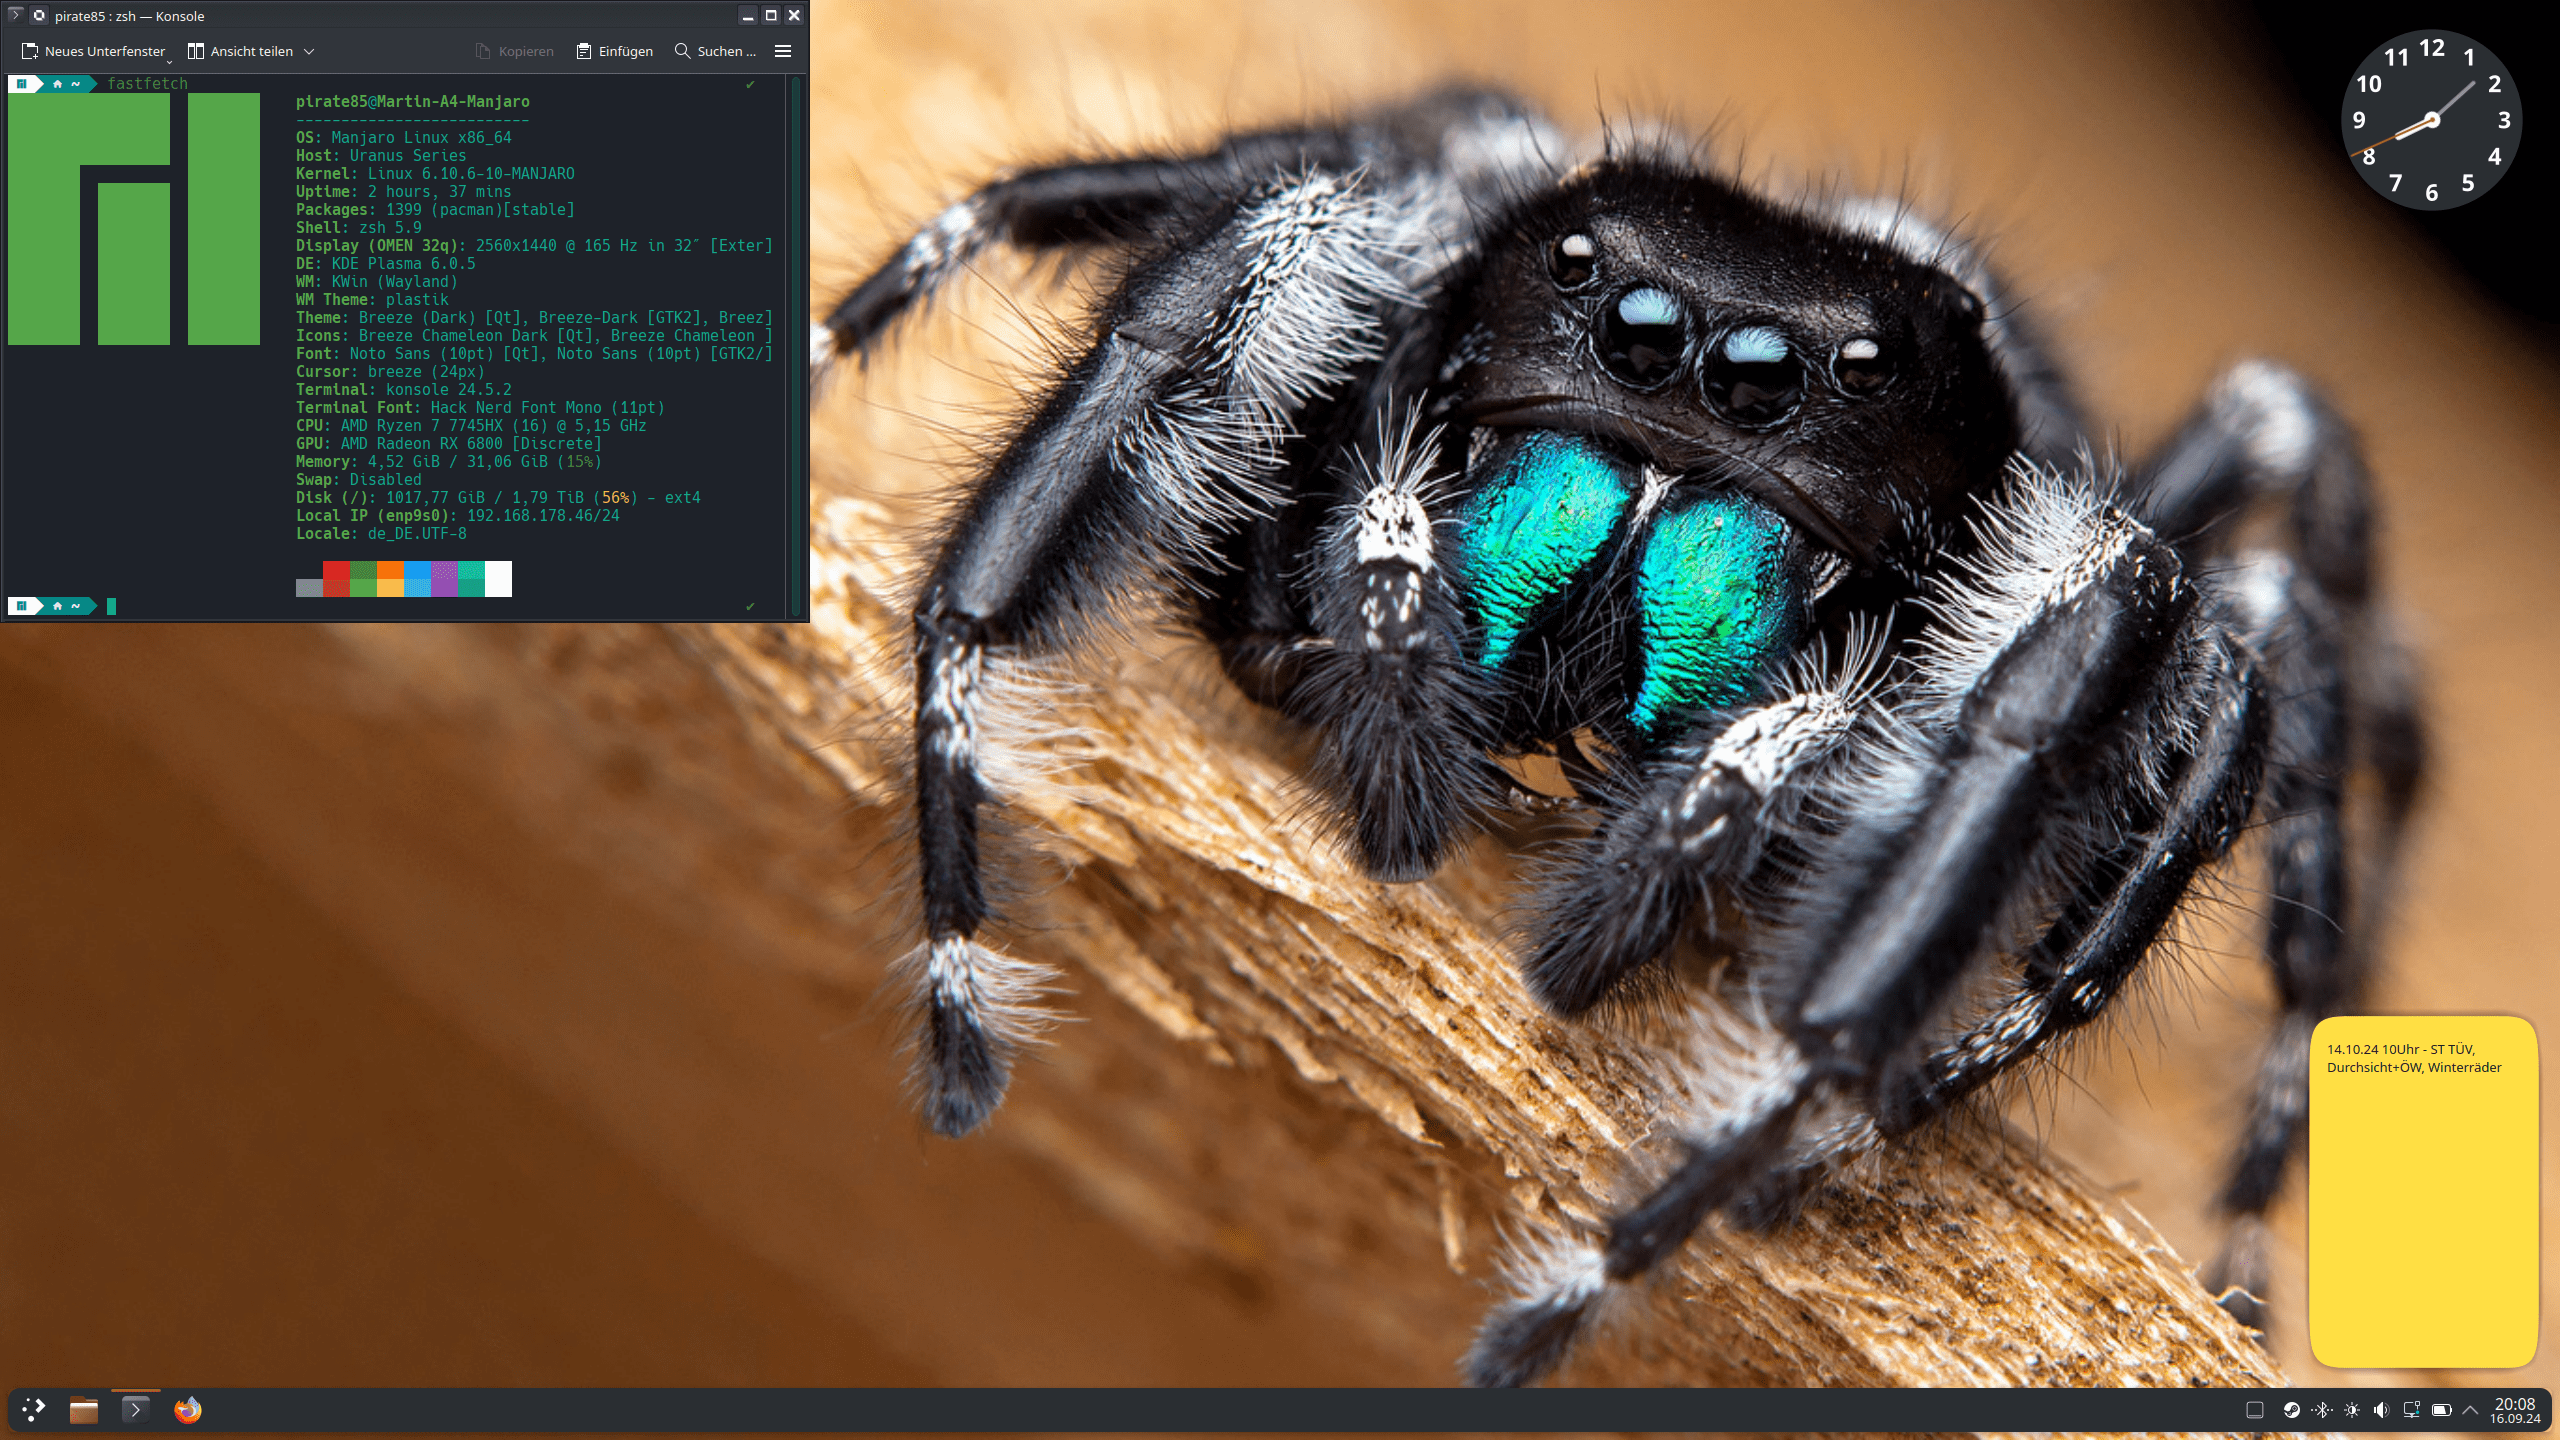Click the 'pirate85@Martin-A4-Manjaro' header text
This screenshot has height=1440, width=2560.
413,102
